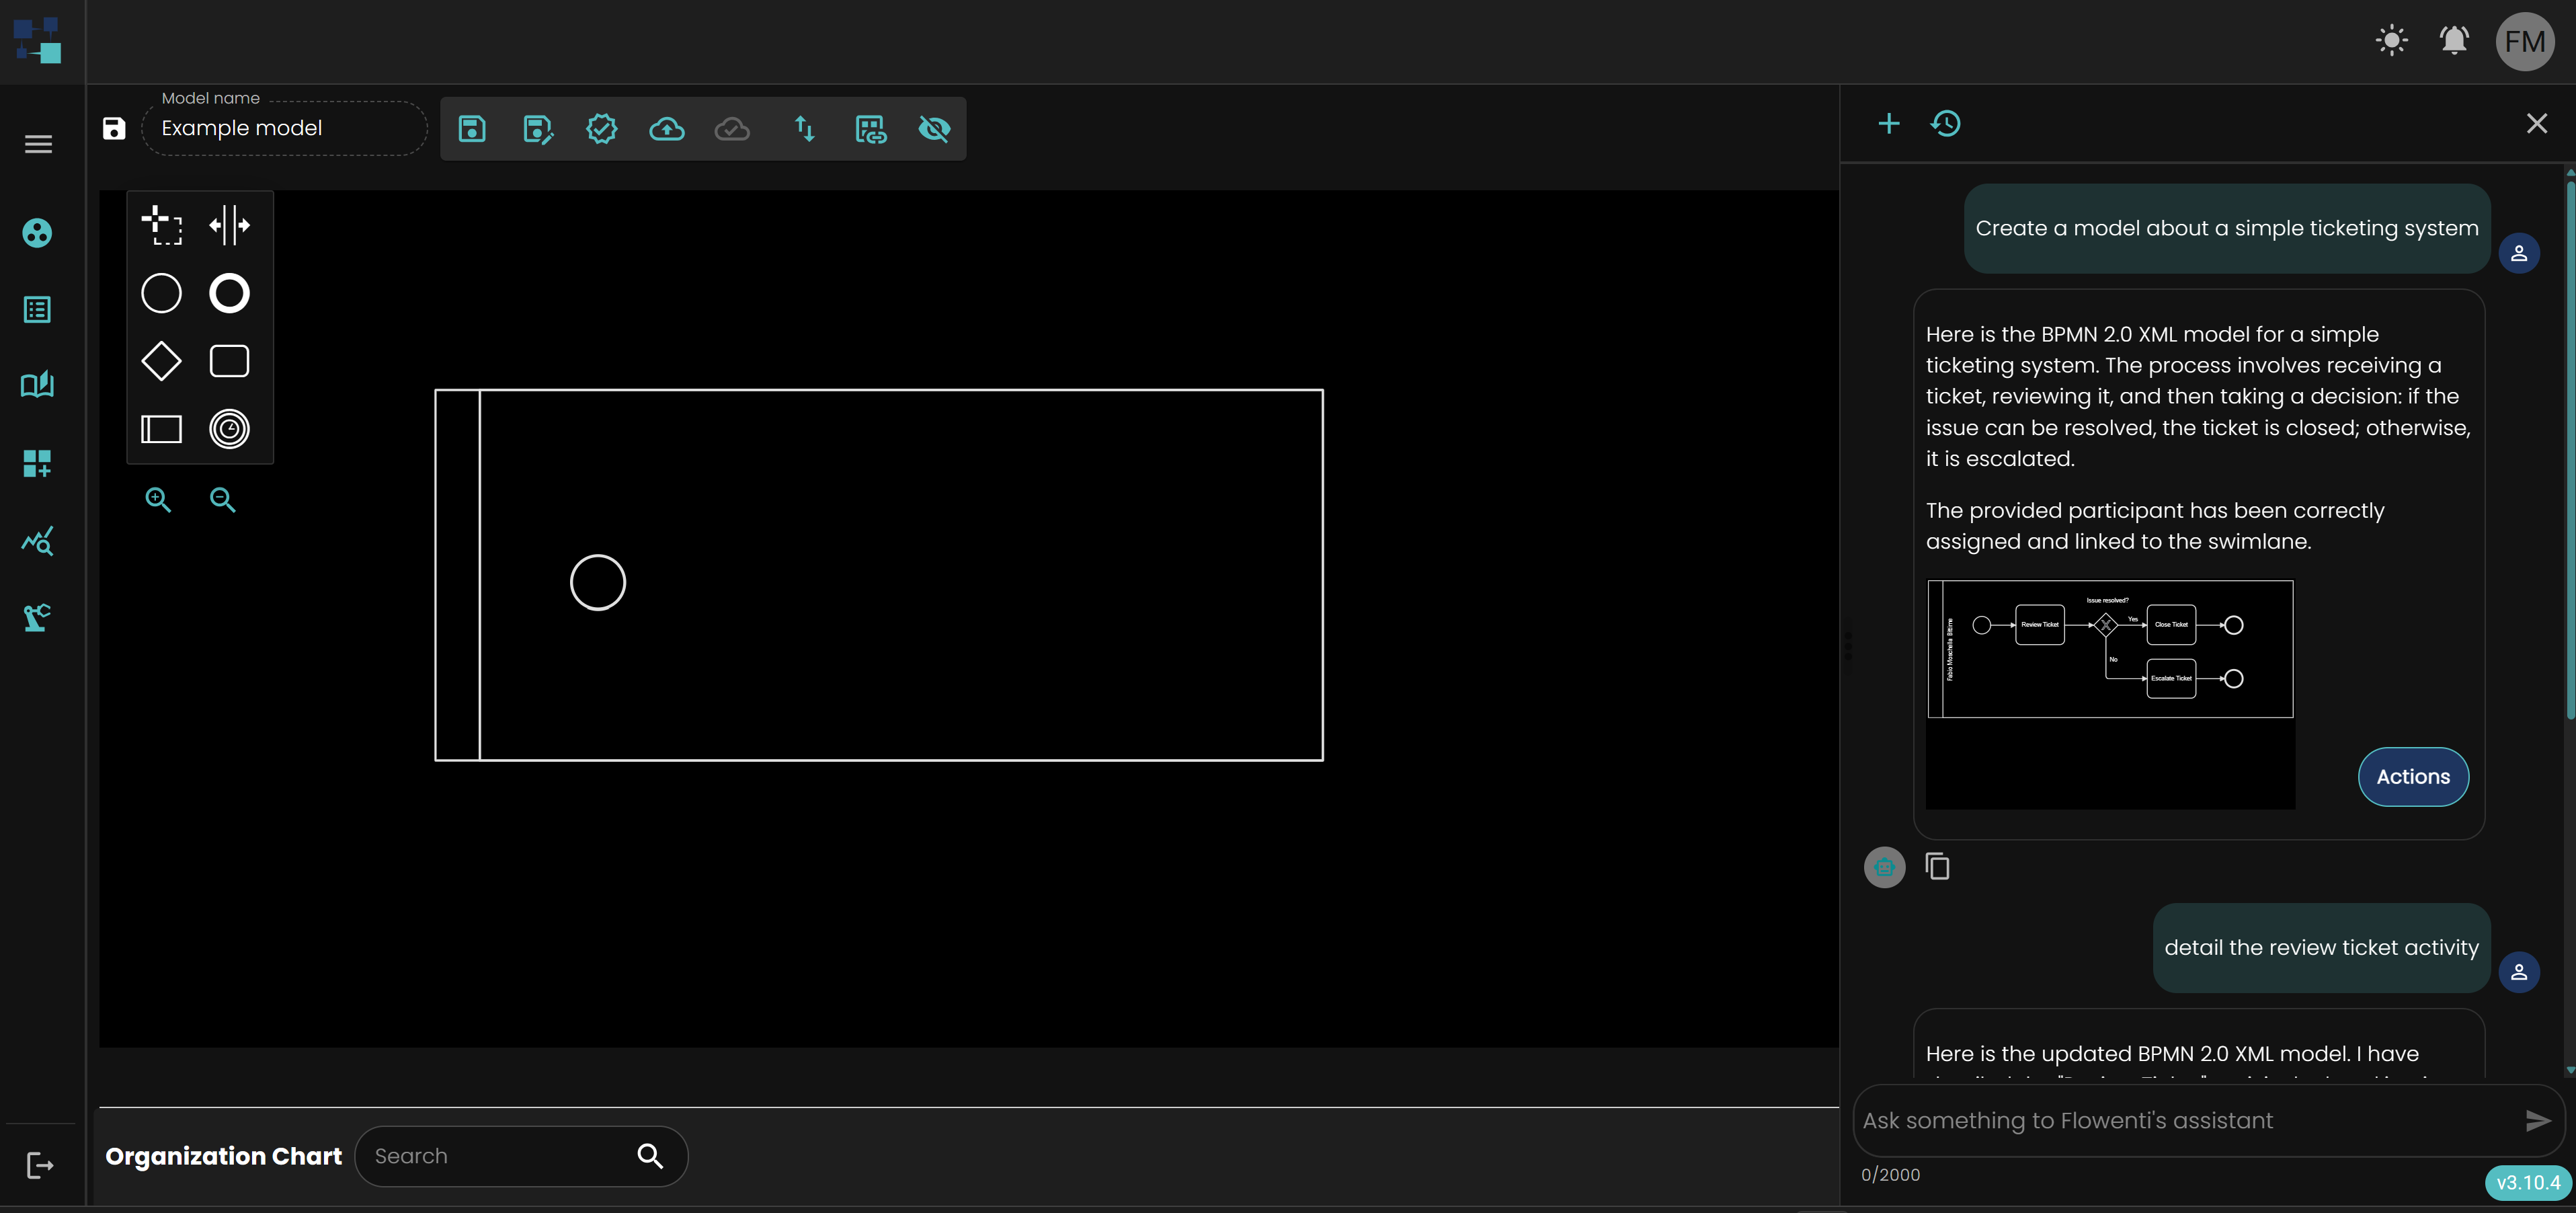Click the Organization Chart heading
Screen dimensions: 2576x1213
pyautogui.click(x=224, y=1156)
